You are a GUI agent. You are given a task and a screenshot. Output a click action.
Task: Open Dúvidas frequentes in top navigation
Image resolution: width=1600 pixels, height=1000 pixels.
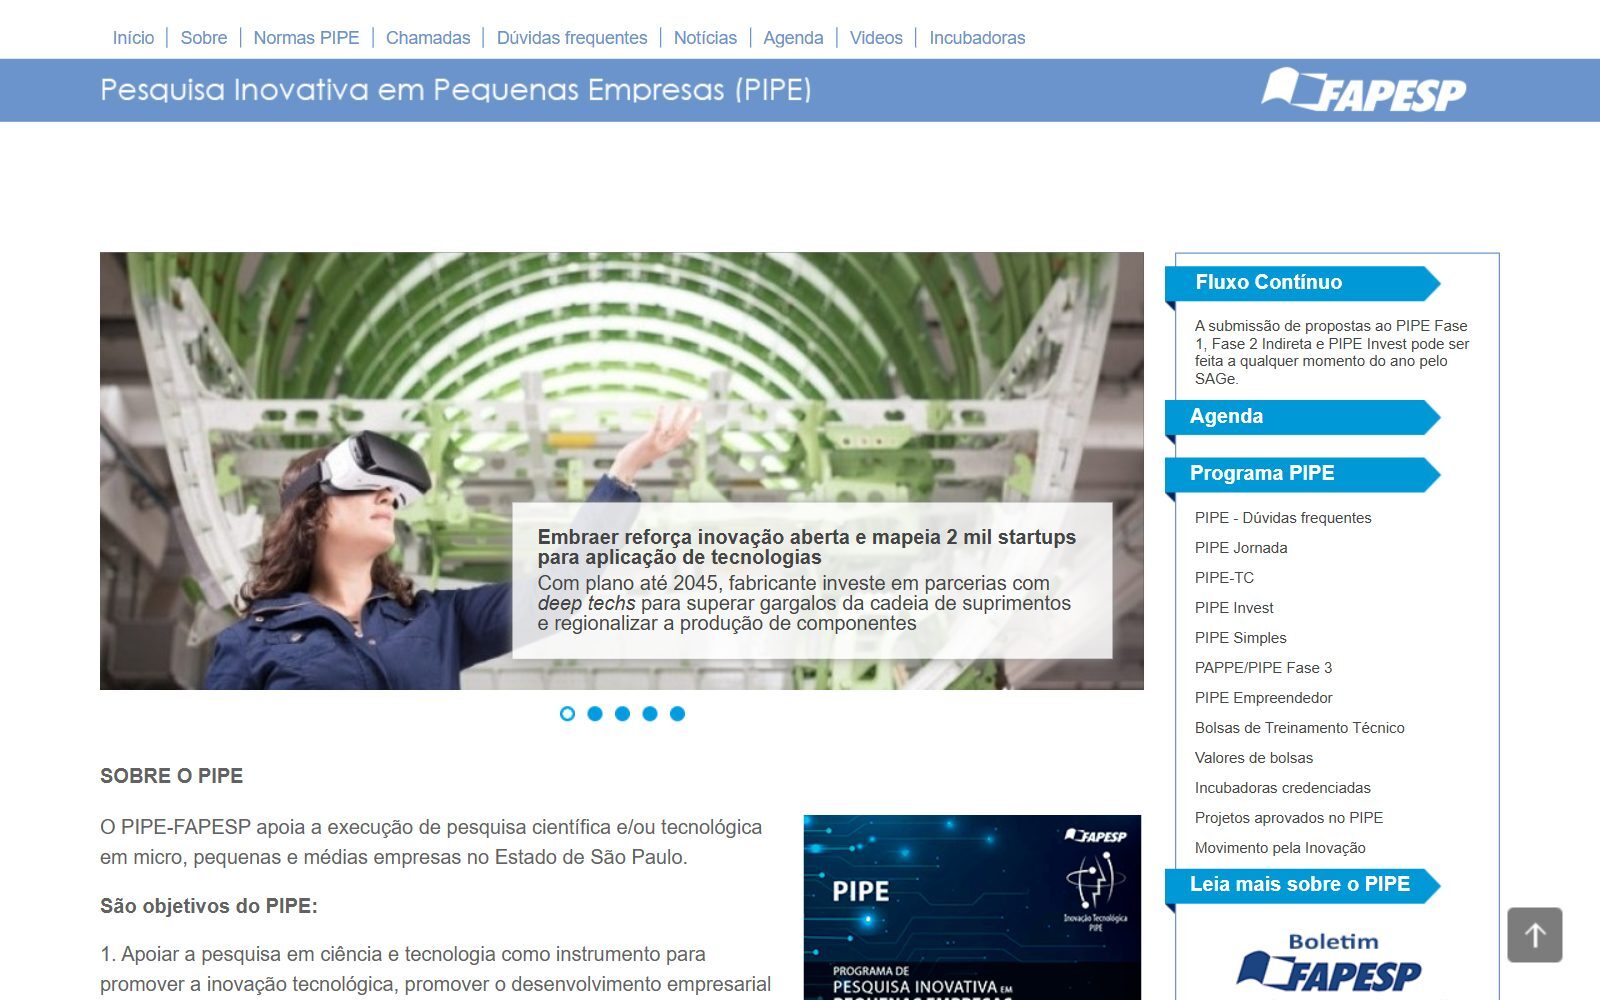pos(572,38)
